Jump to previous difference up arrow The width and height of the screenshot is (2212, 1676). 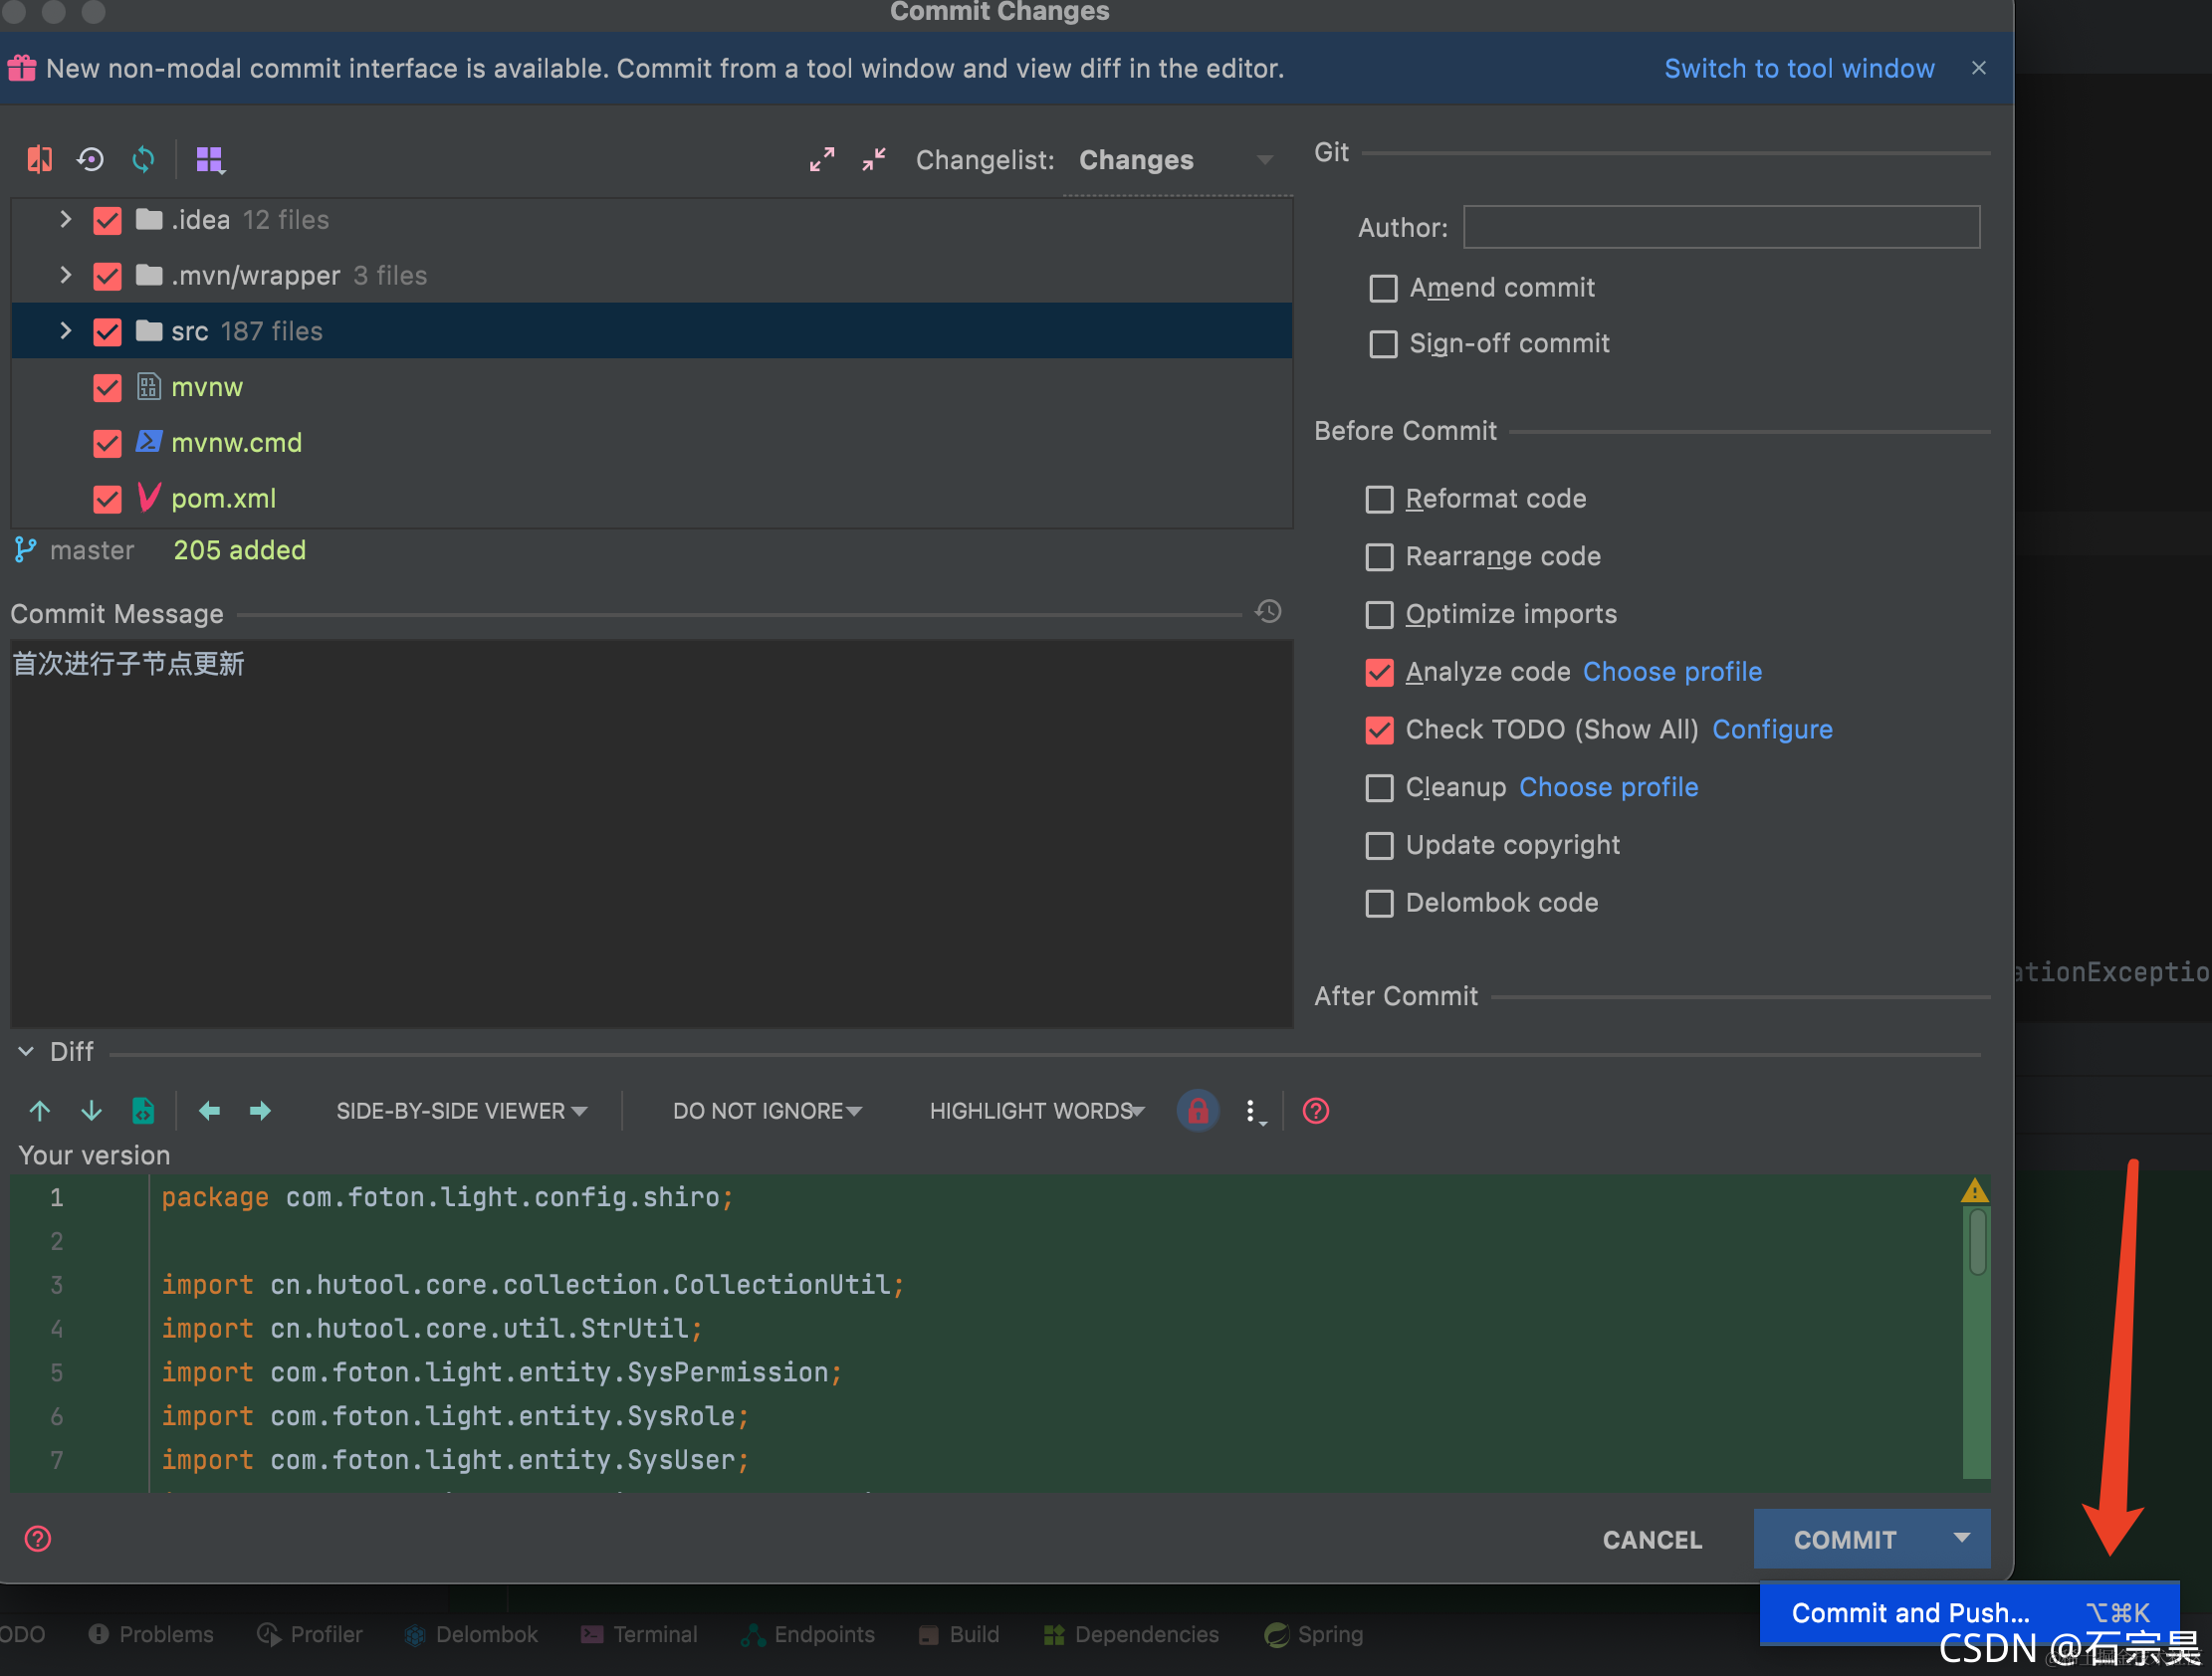tap(39, 1110)
